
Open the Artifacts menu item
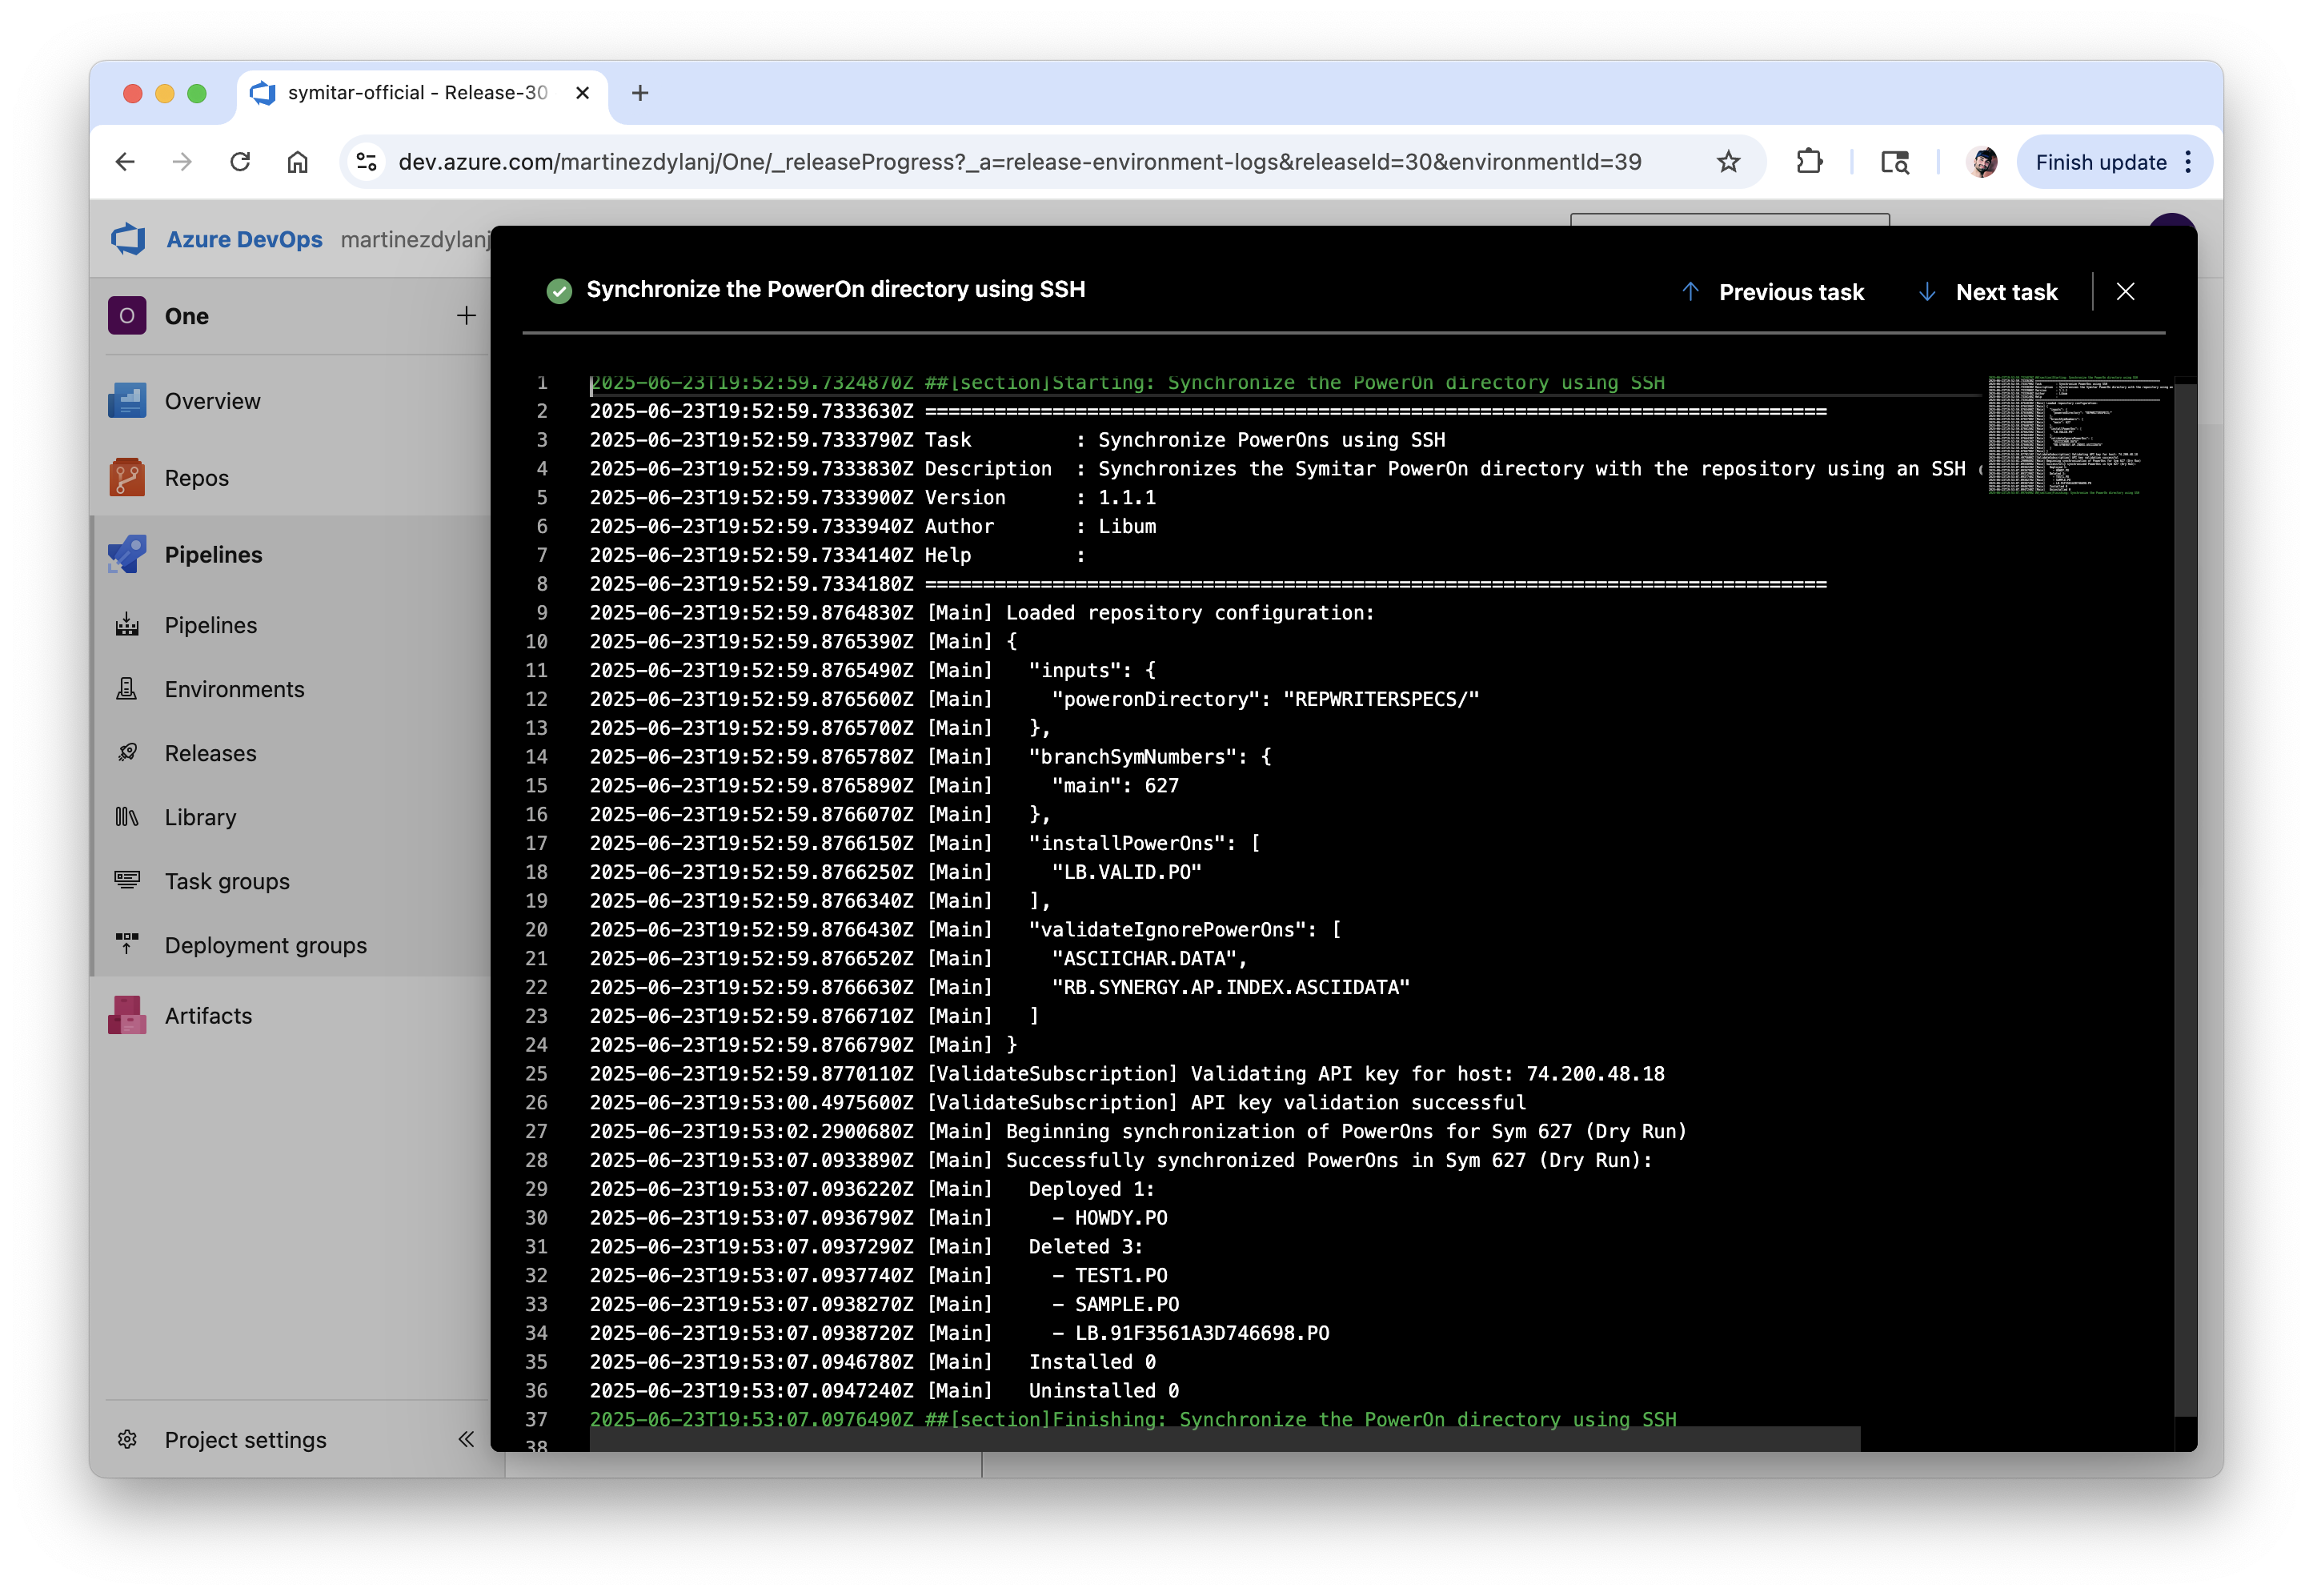209,1015
